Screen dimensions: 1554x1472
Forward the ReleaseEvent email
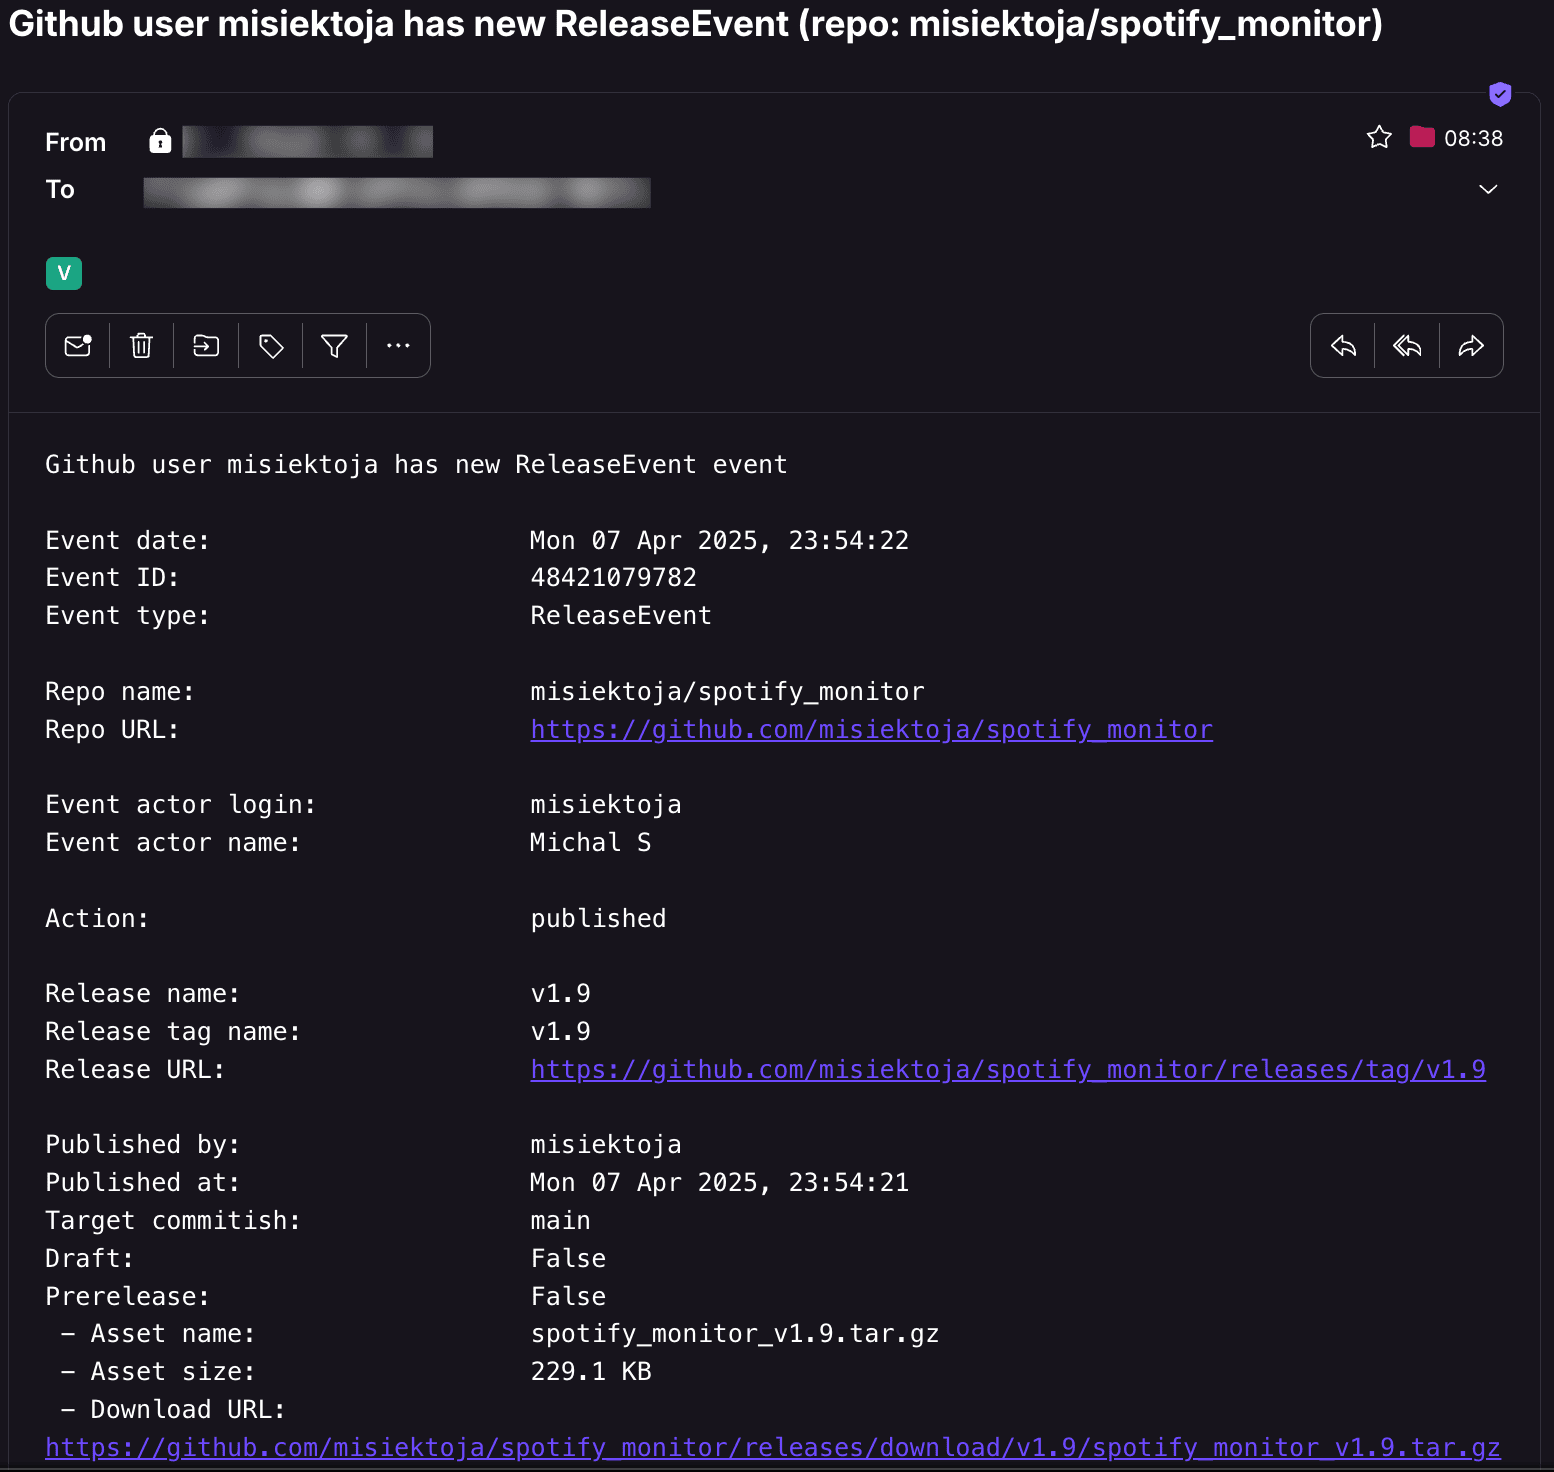pos(1471,345)
